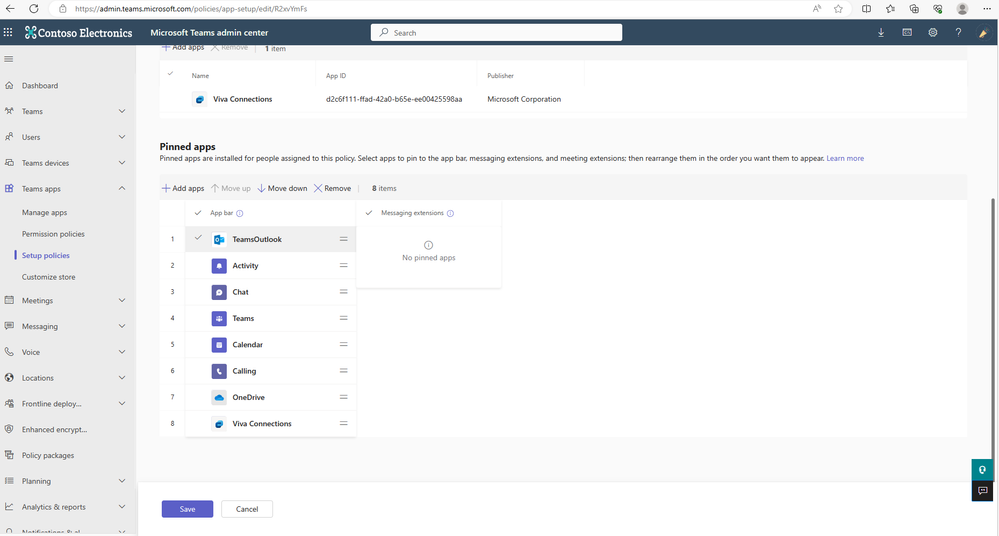Open the browser profile avatar
Viewport: 999px width, 536px height.
[x=963, y=9]
